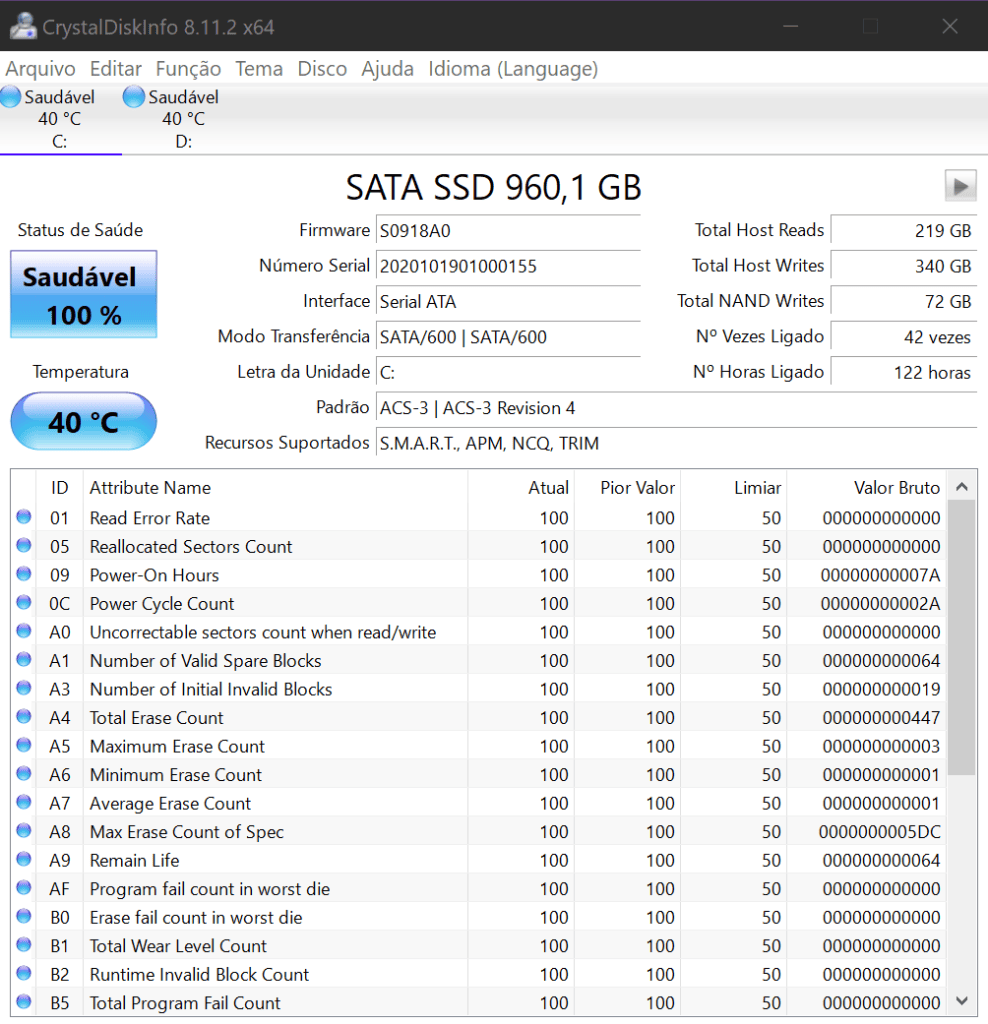Click the Saudável 100 % health status button

[84, 295]
